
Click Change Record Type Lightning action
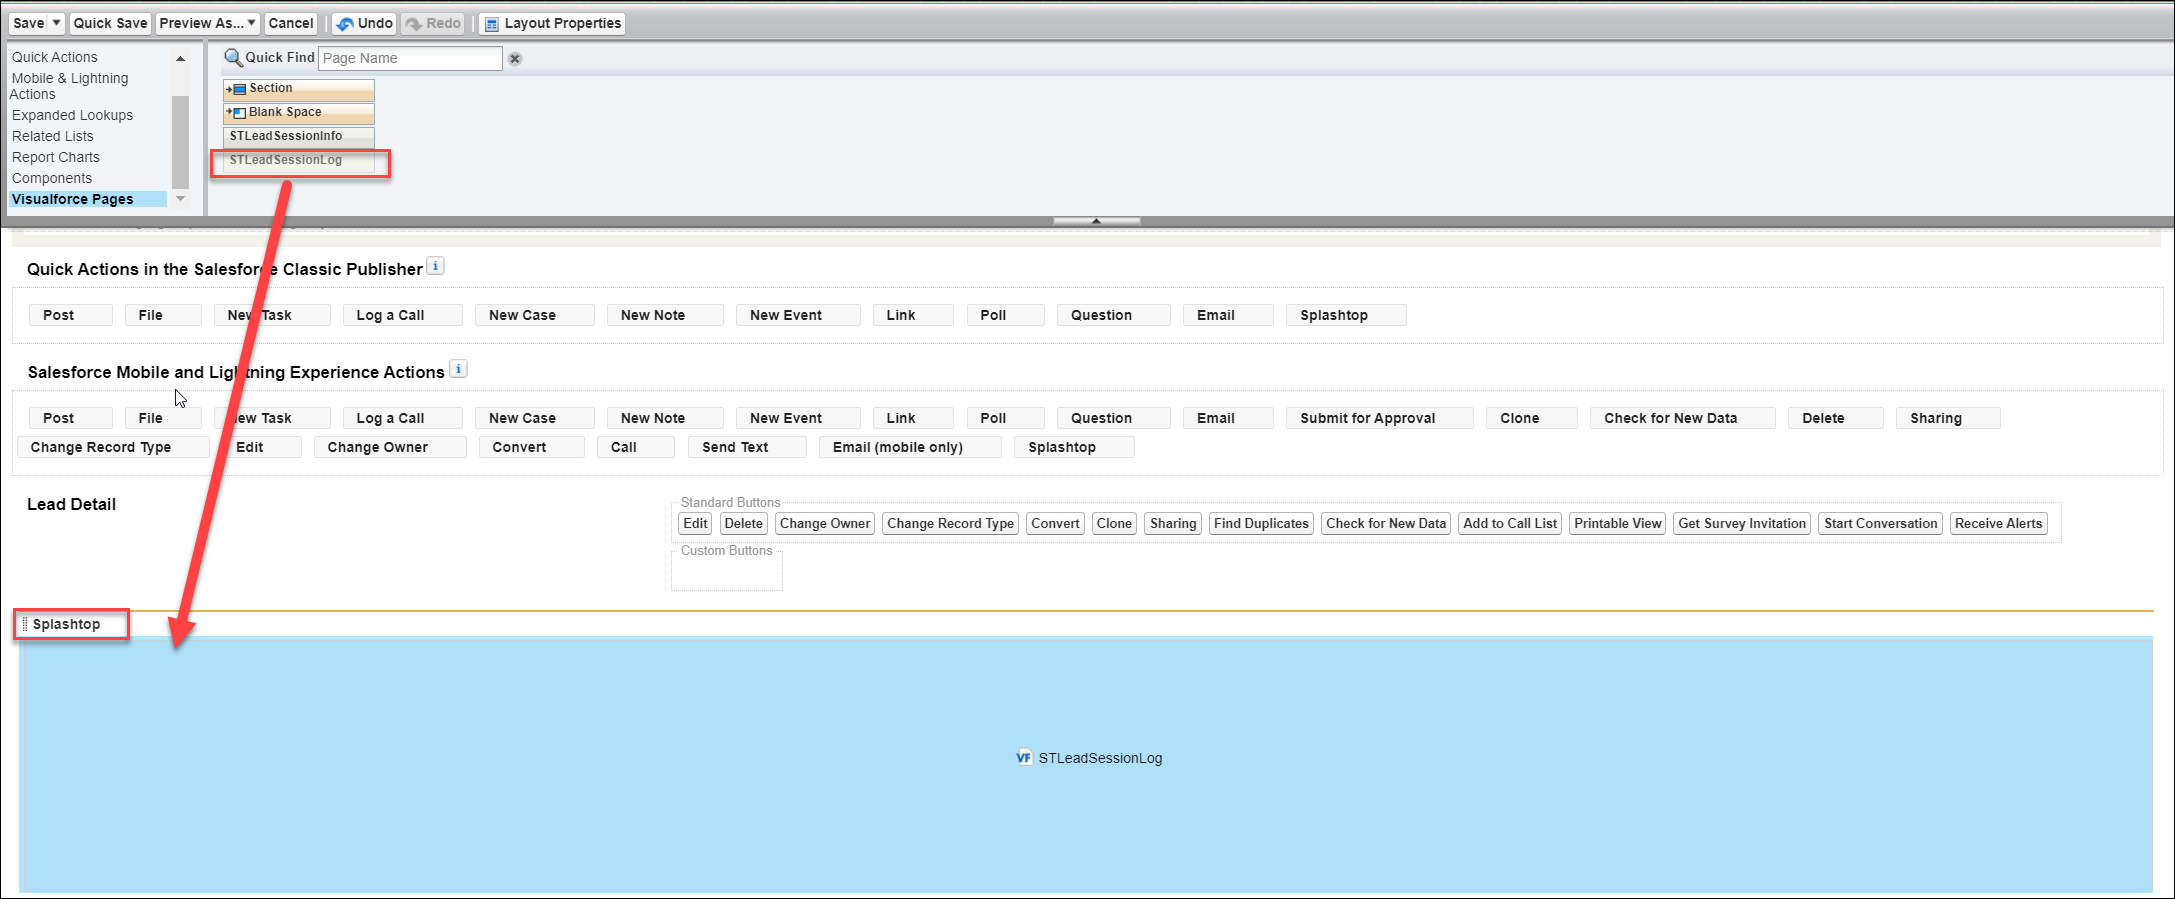113,447
